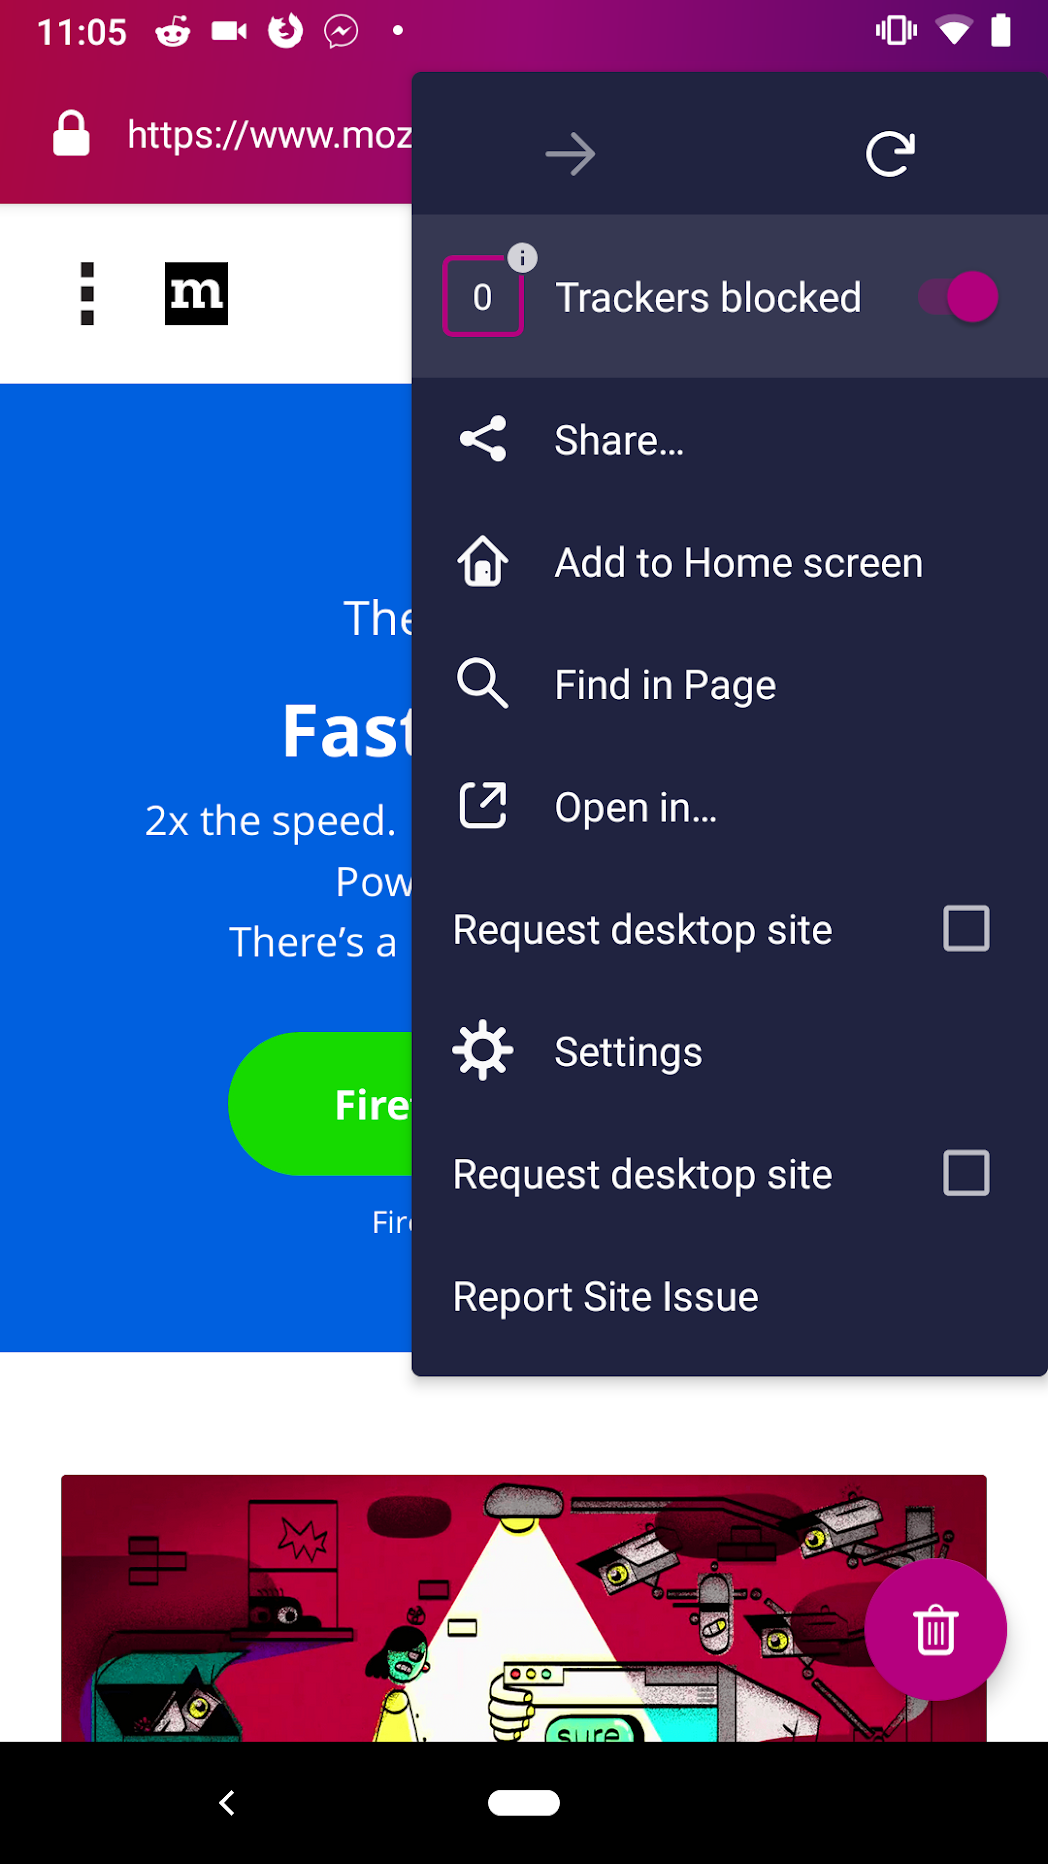Tap the trackers blocked counter showing zero
This screenshot has width=1048, height=1864.
click(482, 296)
